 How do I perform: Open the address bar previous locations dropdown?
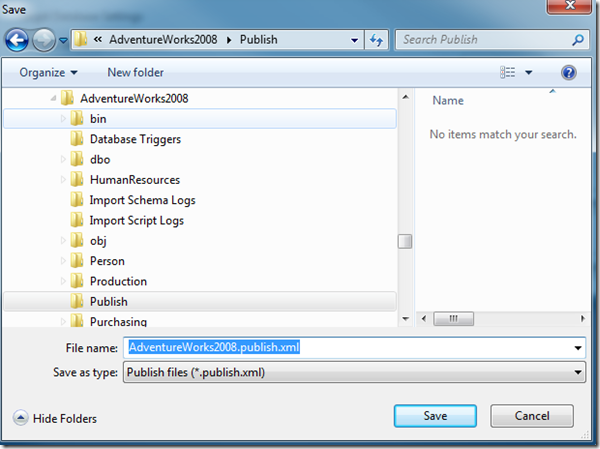[354, 40]
